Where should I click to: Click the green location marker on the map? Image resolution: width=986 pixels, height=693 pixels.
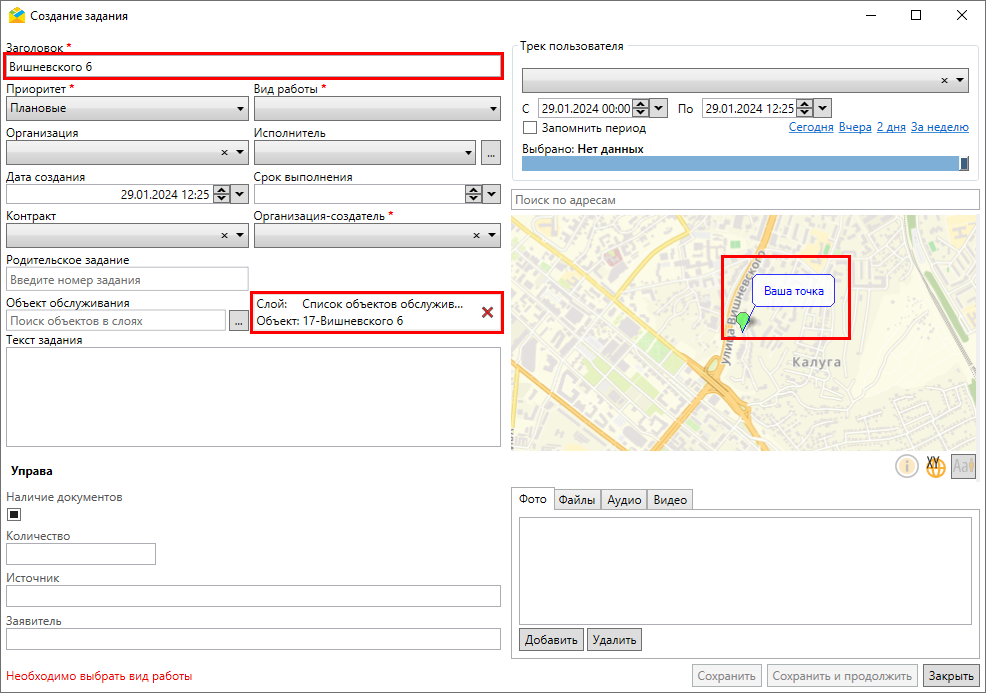click(x=743, y=321)
